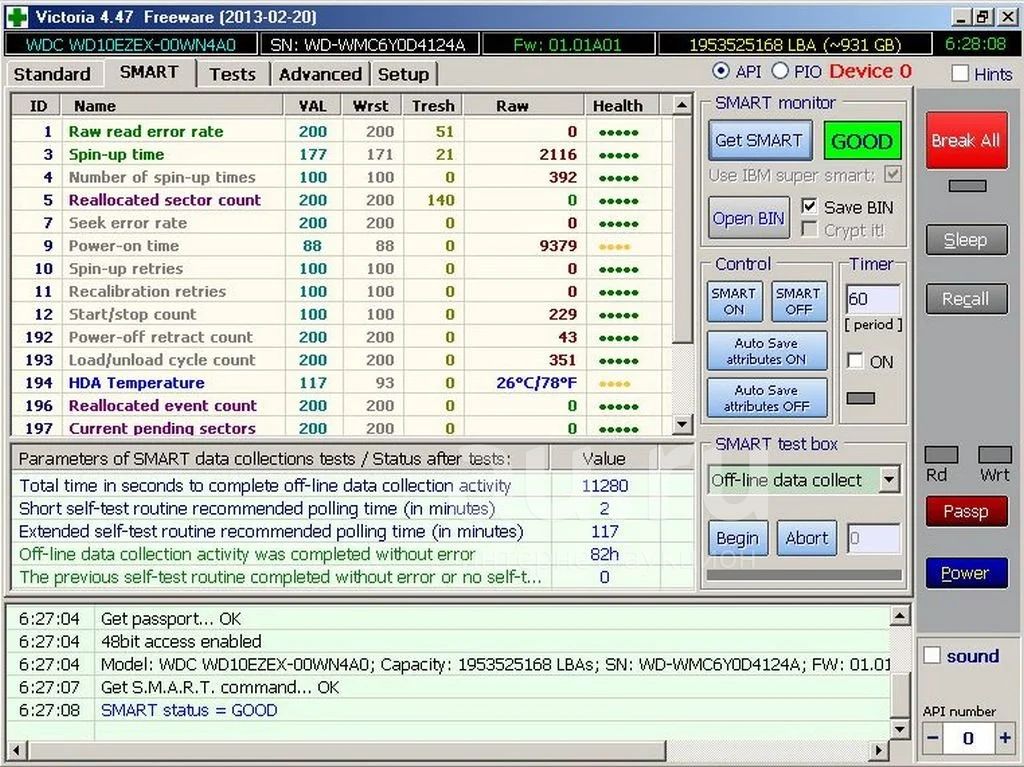Click the green GOOD status indicator
The image size is (1024, 767).
click(x=862, y=140)
